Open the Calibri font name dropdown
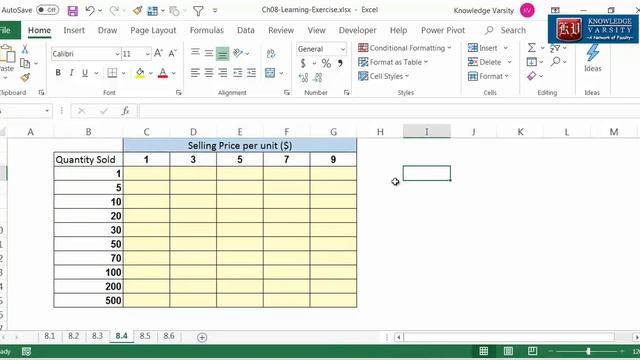 click(117, 54)
